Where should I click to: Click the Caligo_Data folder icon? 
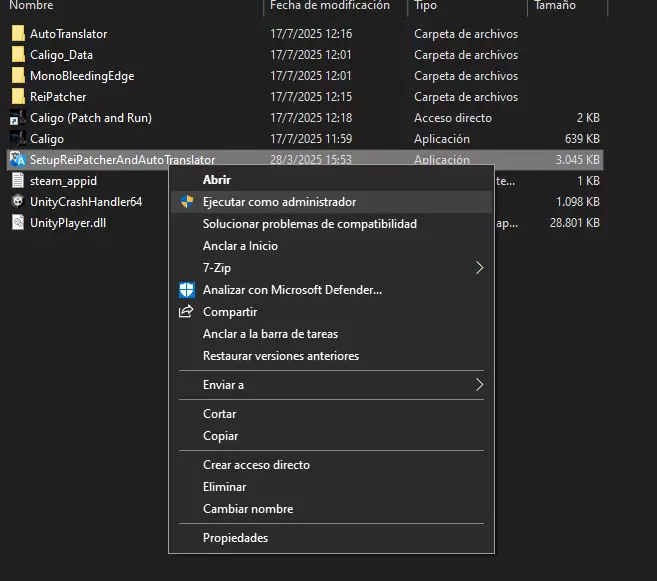[x=17, y=55]
